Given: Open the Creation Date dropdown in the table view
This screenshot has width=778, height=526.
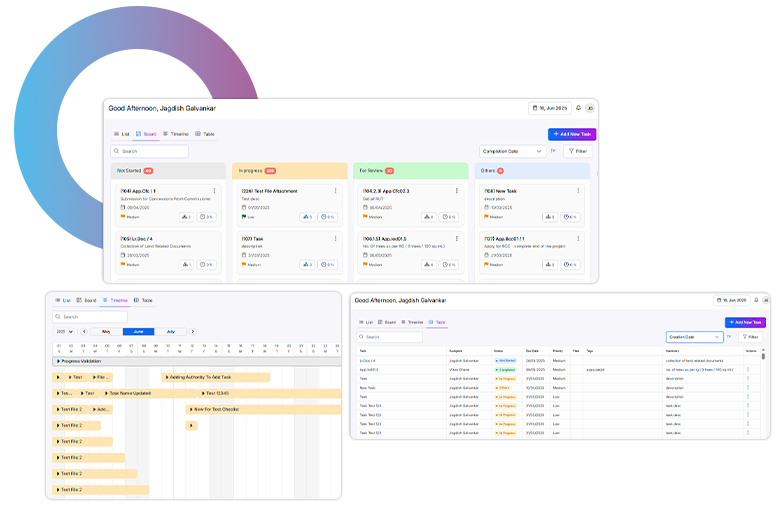Looking at the screenshot, I should click(x=694, y=338).
